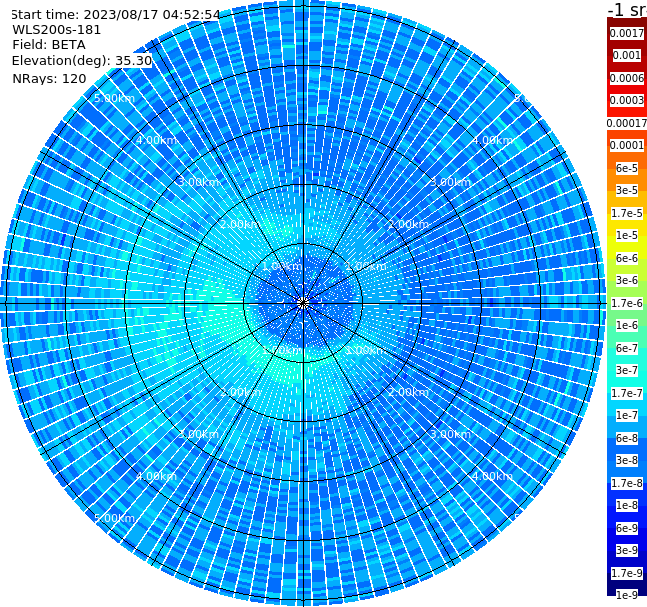The width and height of the screenshot is (647, 607).
Task: Click the 4.00km range label in the lower-right quadrant
Action: click(492, 476)
